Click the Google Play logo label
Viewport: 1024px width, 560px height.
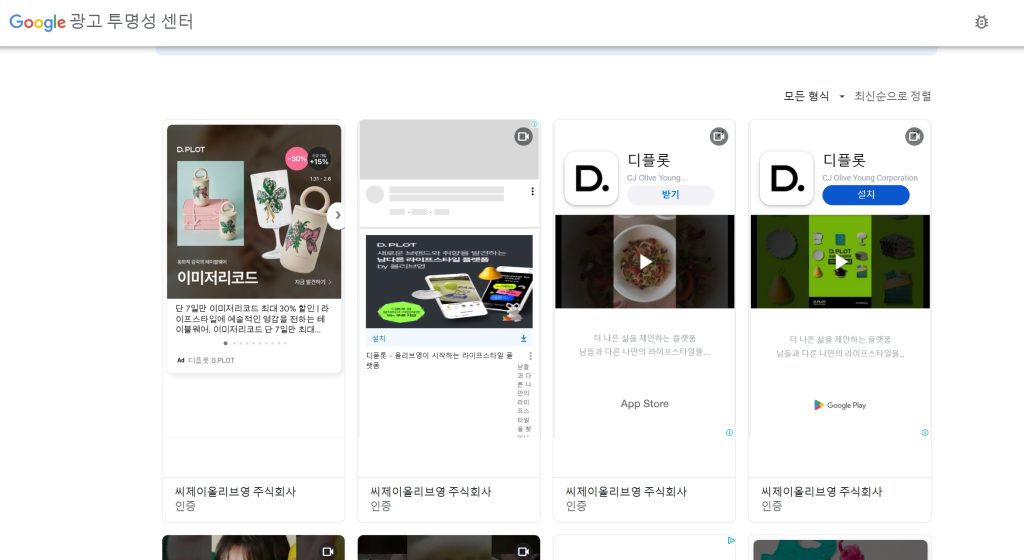[x=840, y=405]
